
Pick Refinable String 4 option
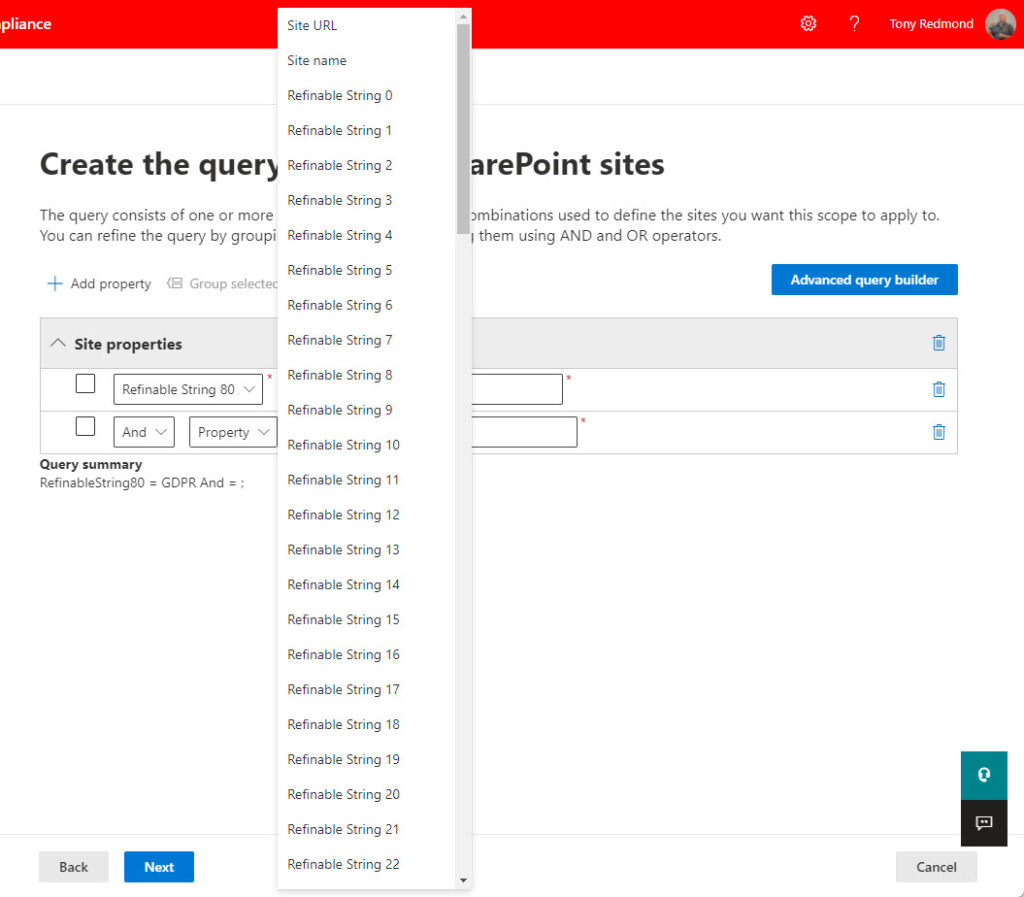366,235
